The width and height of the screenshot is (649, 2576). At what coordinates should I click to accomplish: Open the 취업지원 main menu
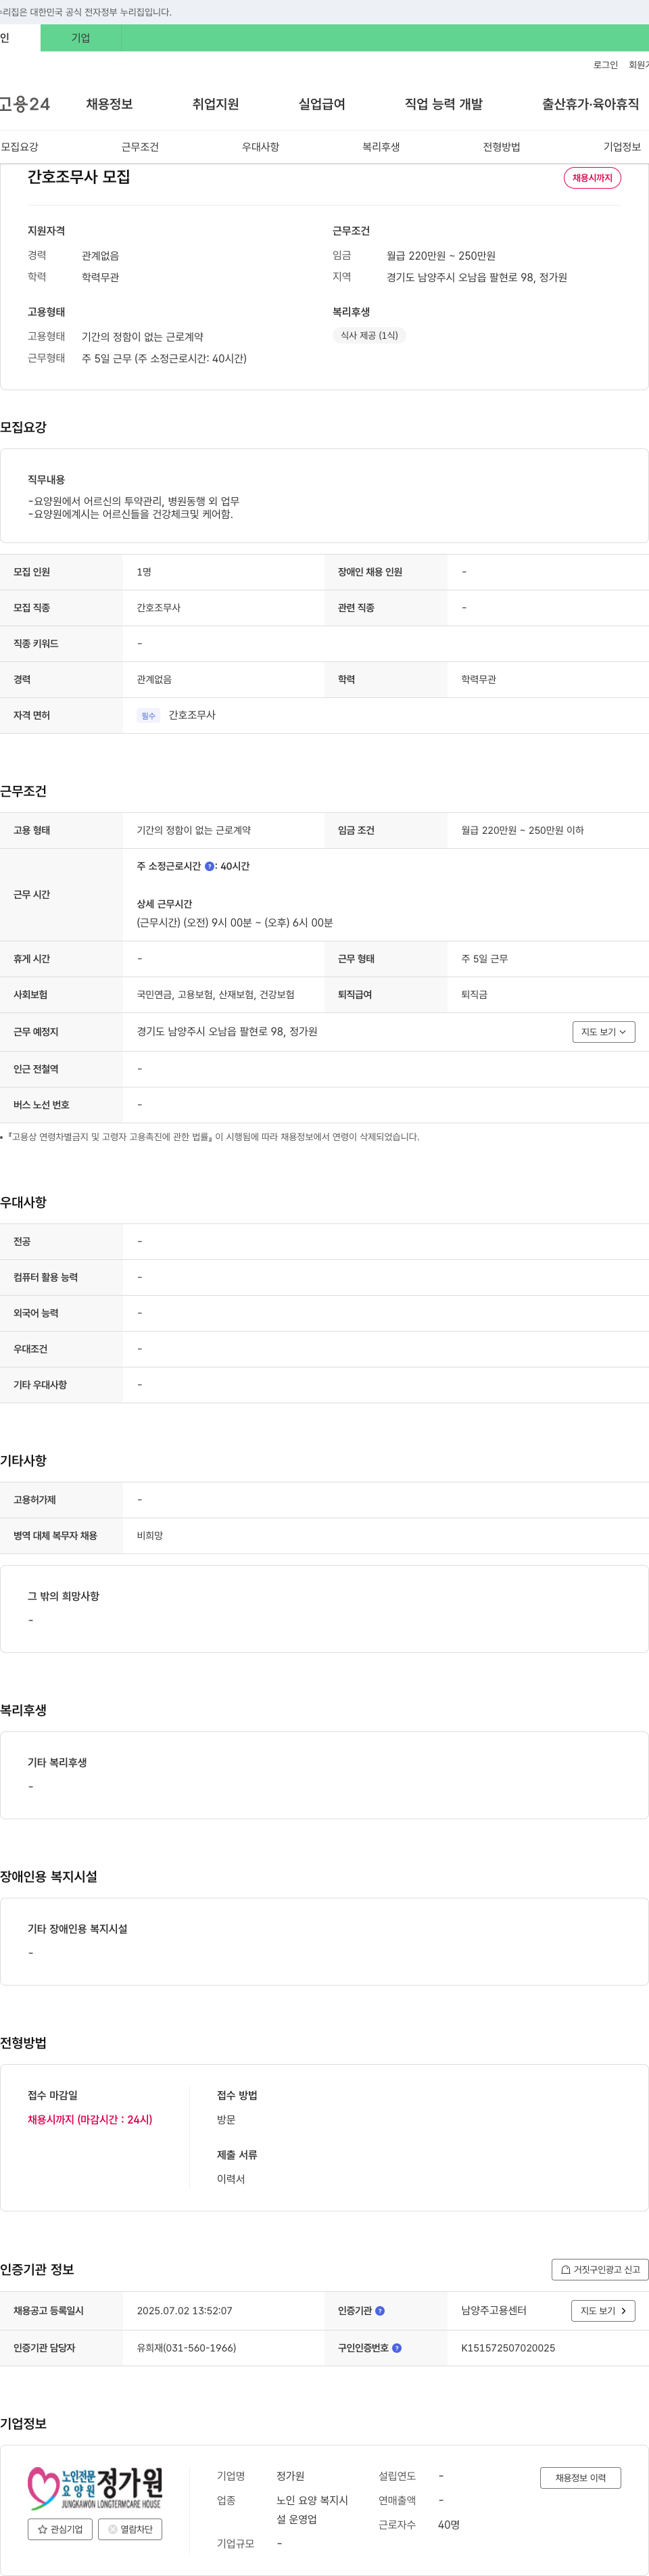tap(216, 104)
